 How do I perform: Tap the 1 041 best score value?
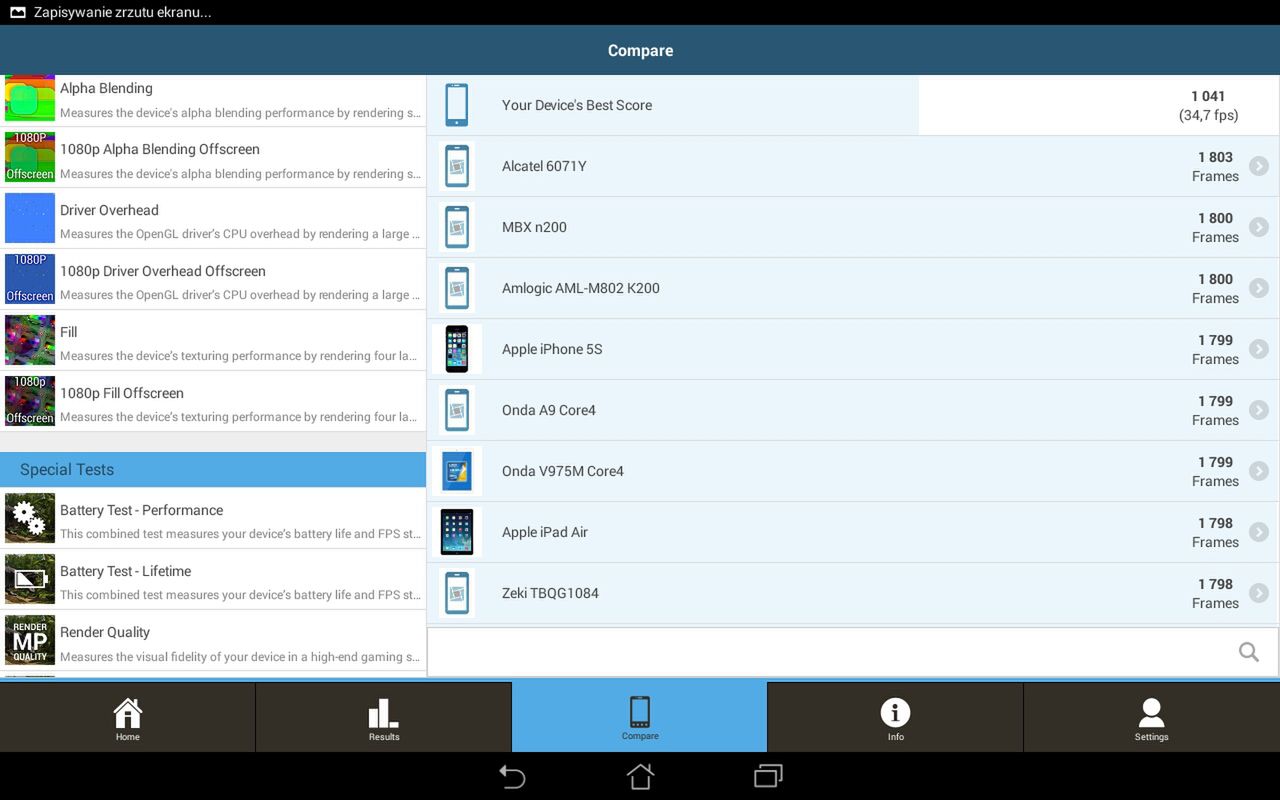[x=1208, y=96]
